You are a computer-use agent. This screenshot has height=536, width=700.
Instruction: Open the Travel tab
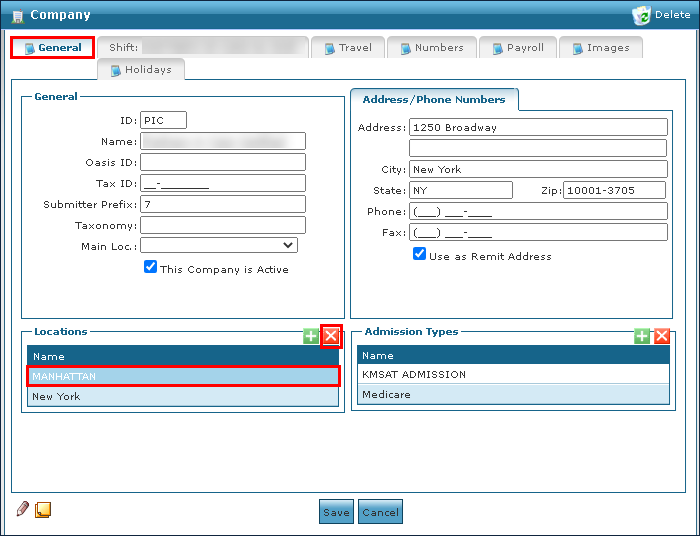click(346, 48)
